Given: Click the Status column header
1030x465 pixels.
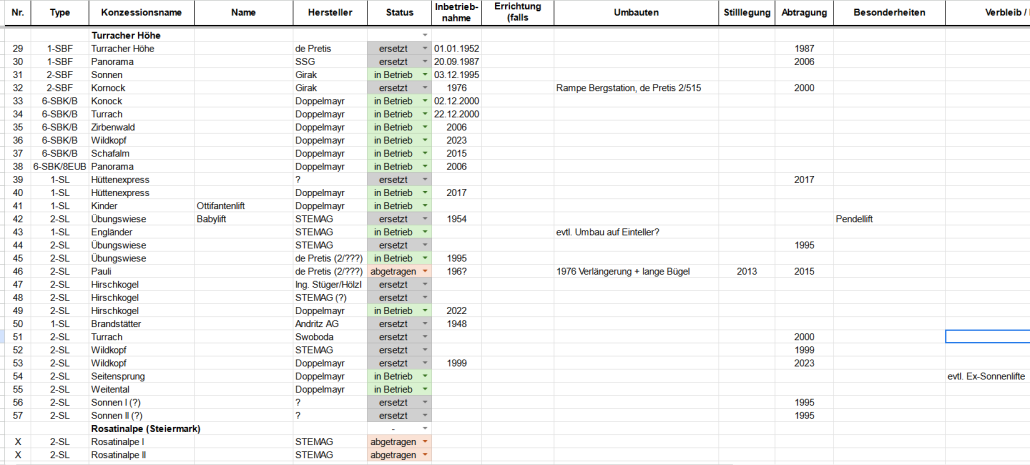Looking at the screenshot, I should pyautogui.click(x=398, y=13).
